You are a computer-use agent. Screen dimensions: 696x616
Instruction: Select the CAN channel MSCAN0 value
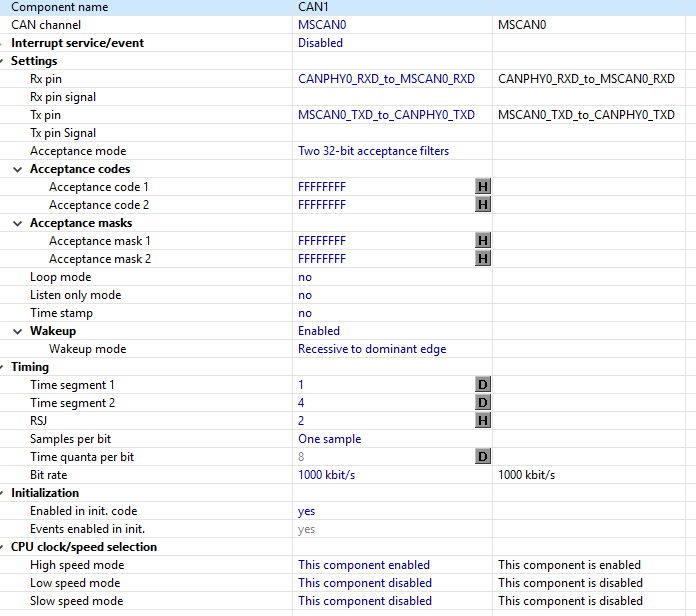[322, 25]
